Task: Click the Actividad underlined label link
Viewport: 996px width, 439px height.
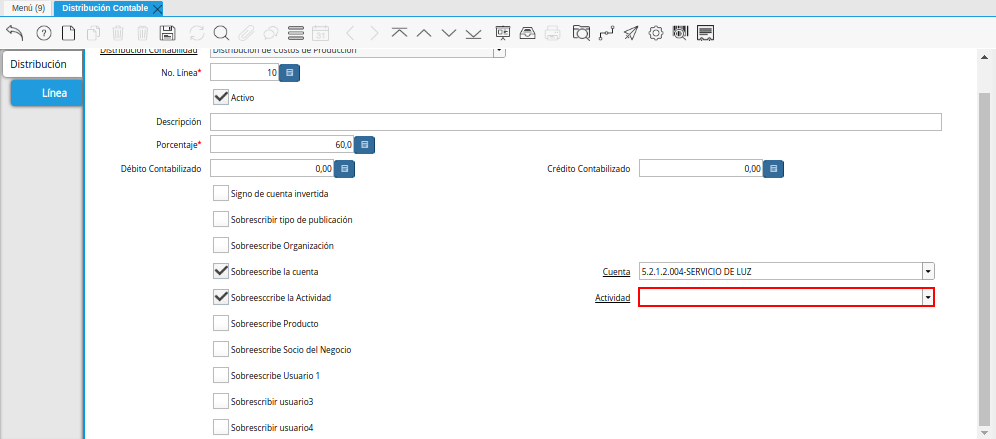Action: click(x=612, y=298)
